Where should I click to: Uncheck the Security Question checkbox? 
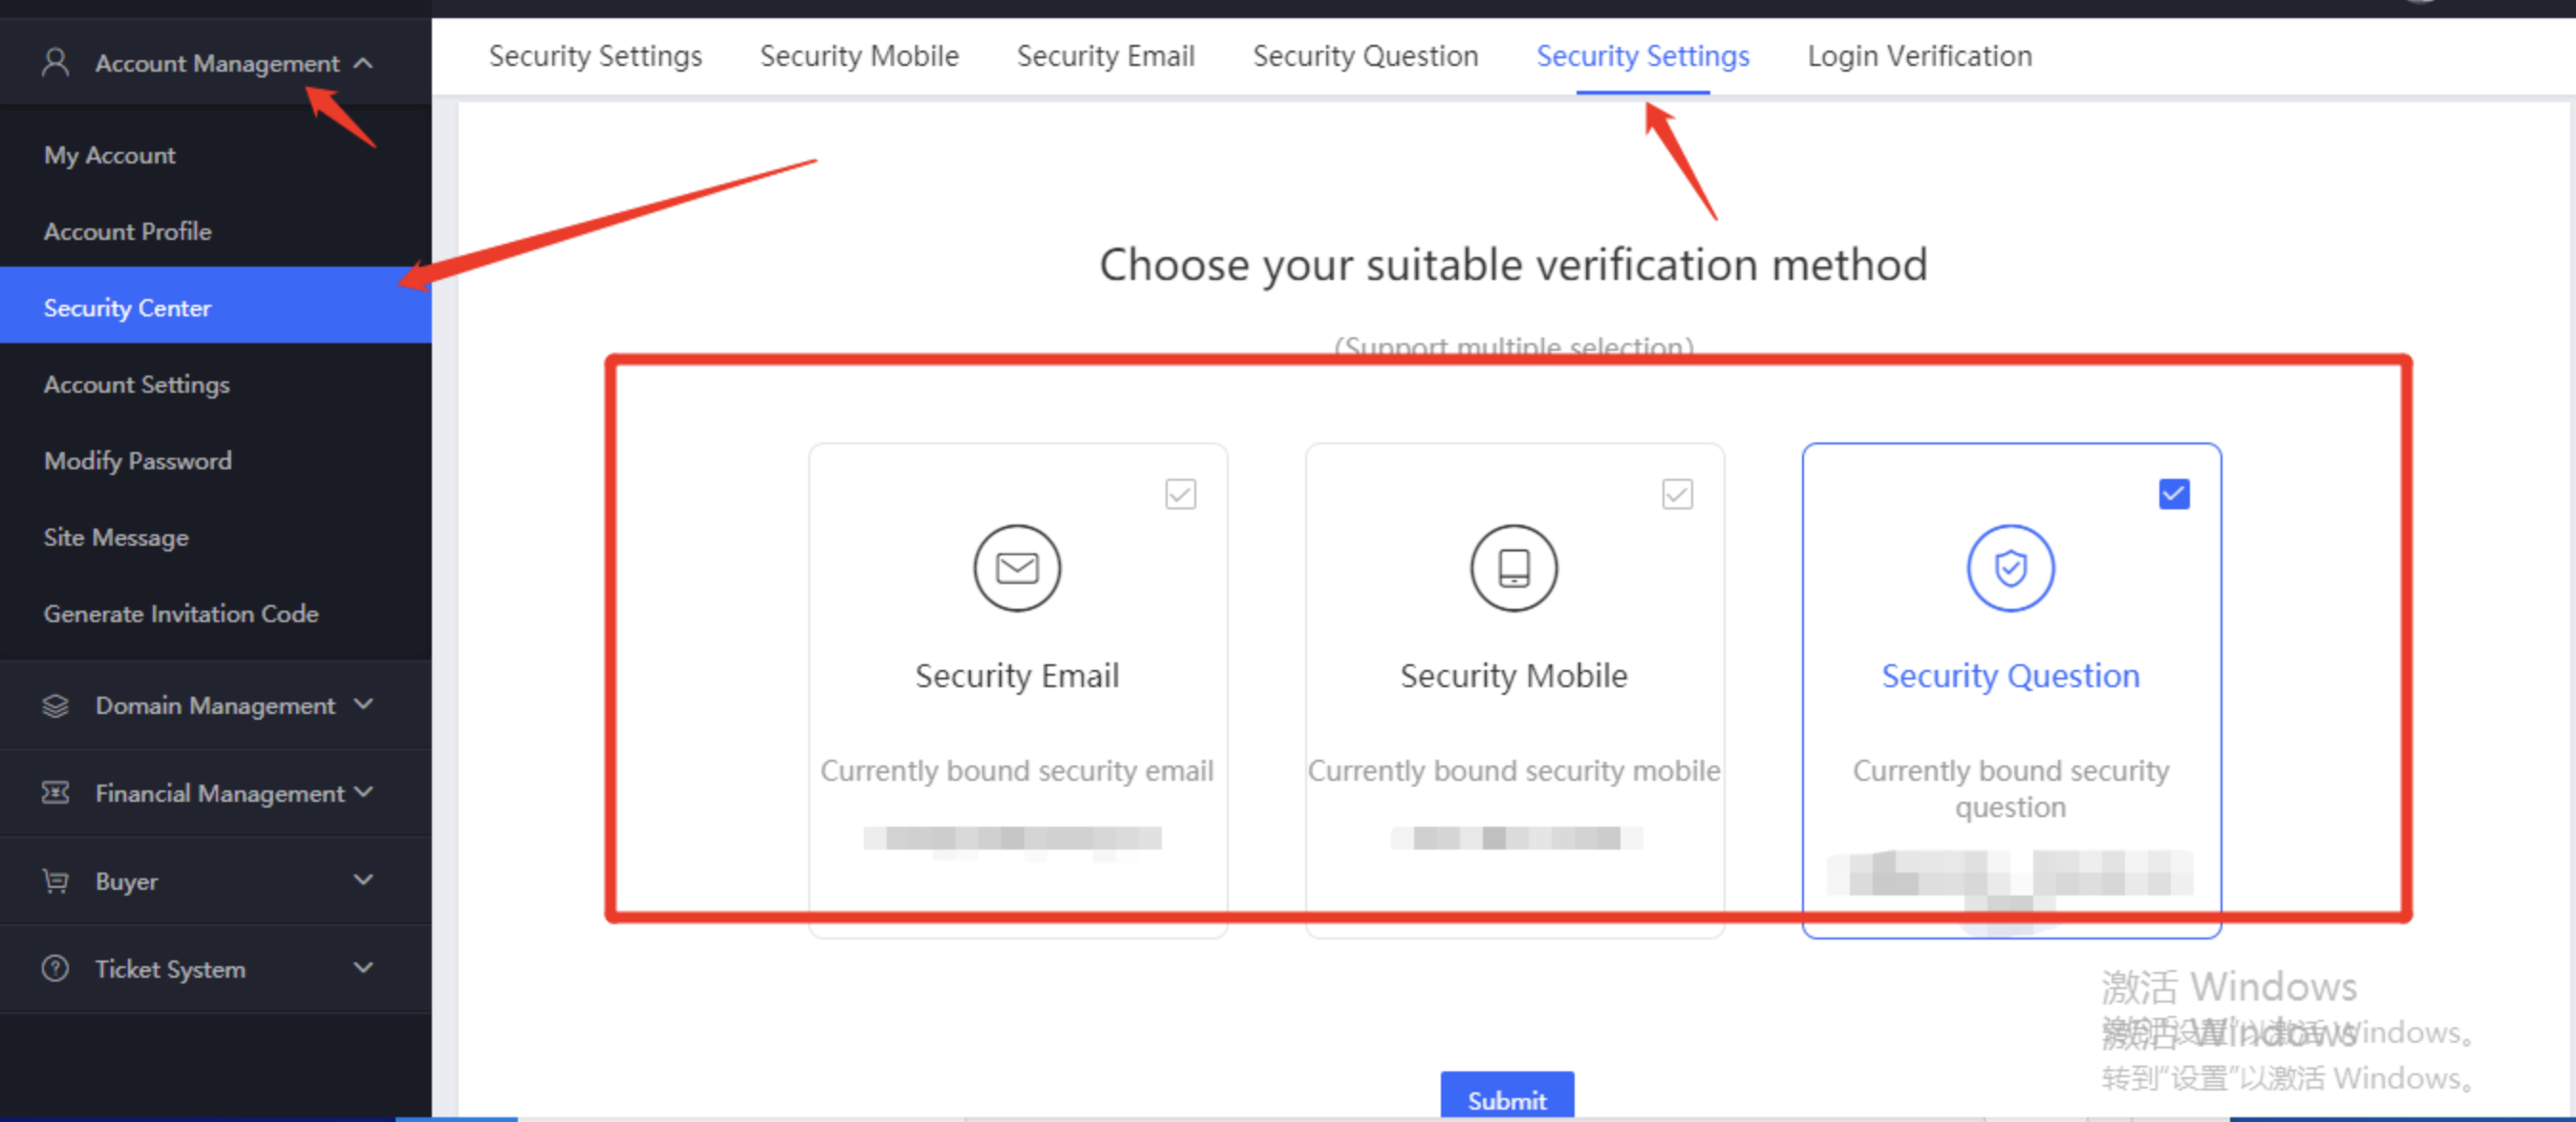tap(2175, 494)
